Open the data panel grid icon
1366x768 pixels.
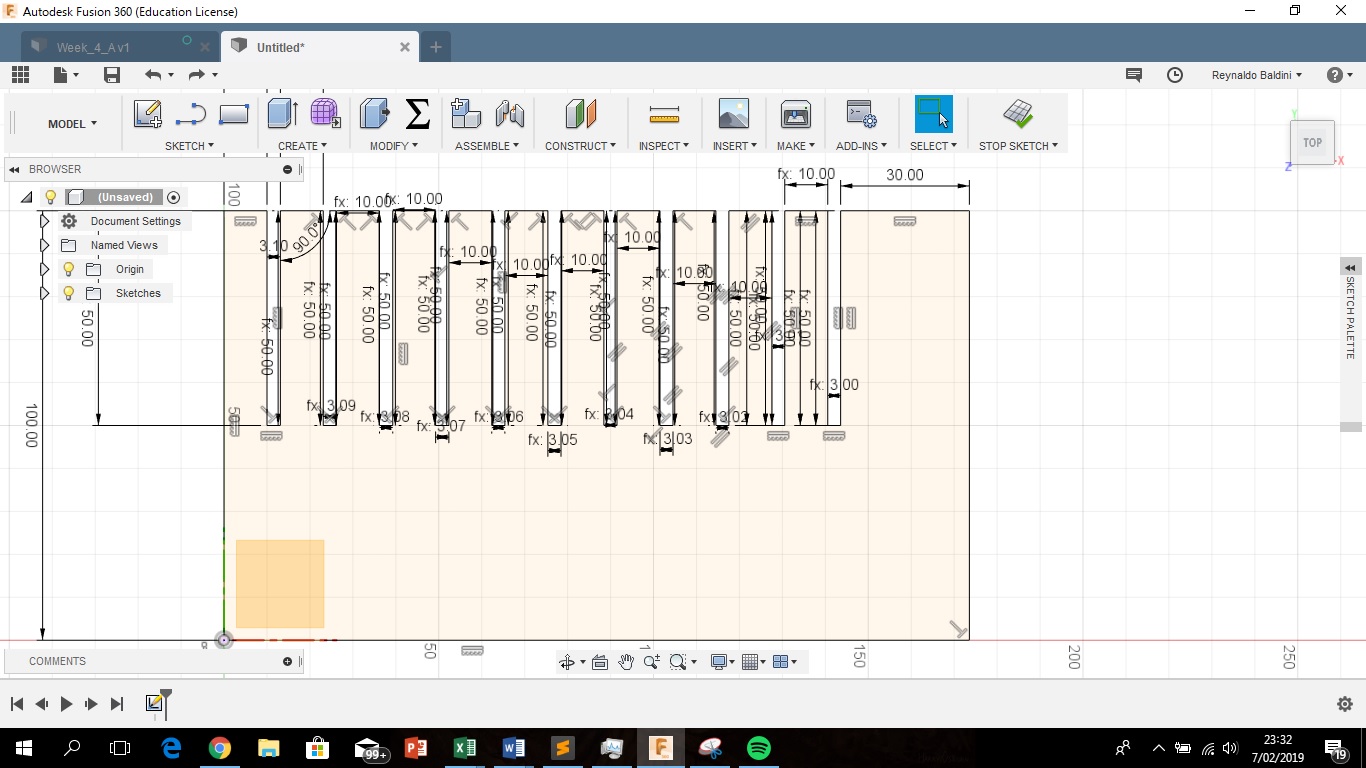point(20,75)
